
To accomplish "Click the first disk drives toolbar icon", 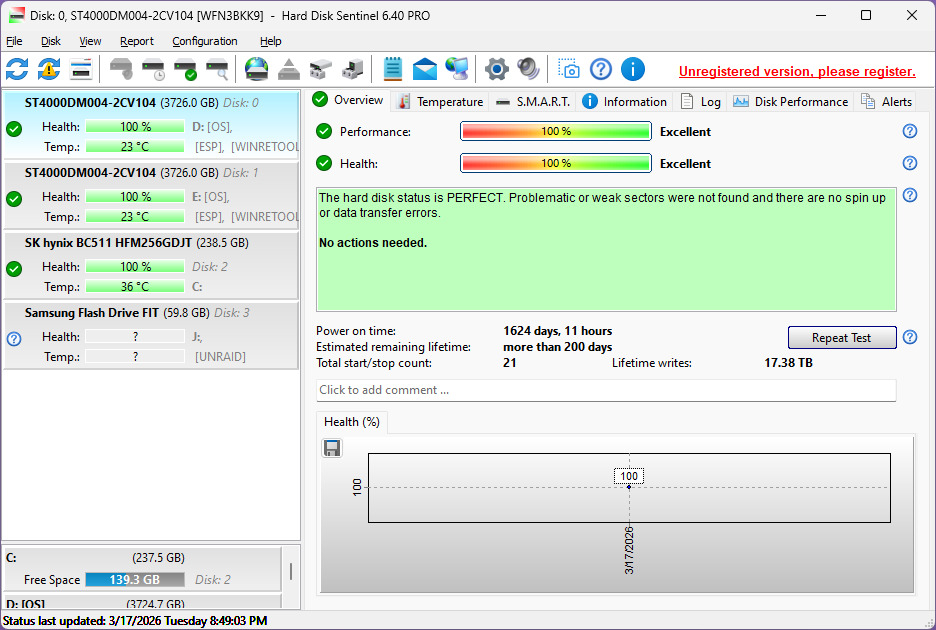I will coord(321,69).
